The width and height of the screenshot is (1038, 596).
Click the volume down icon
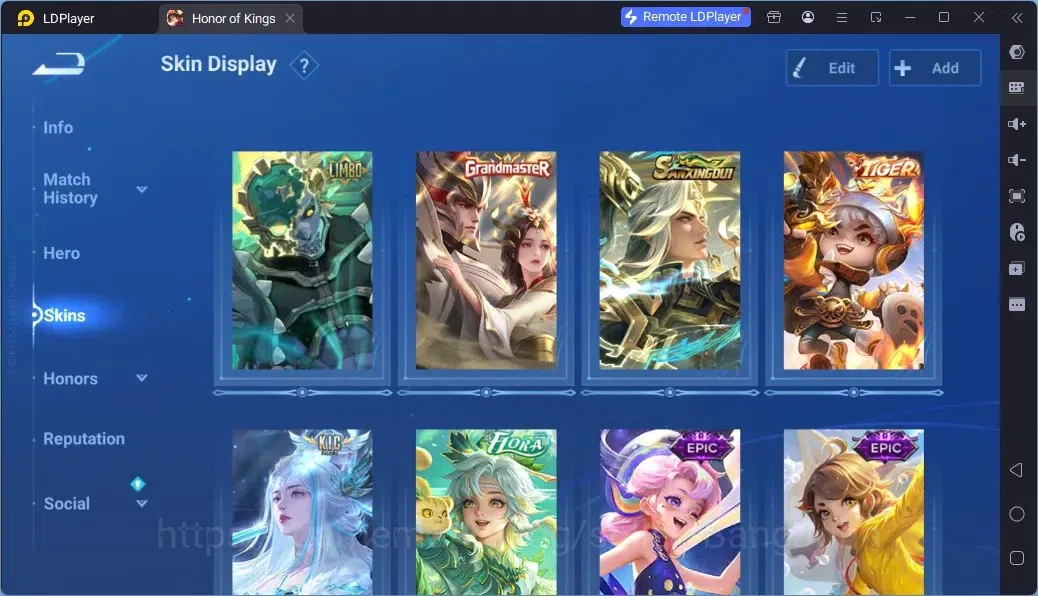click(x=1017, y=160)
